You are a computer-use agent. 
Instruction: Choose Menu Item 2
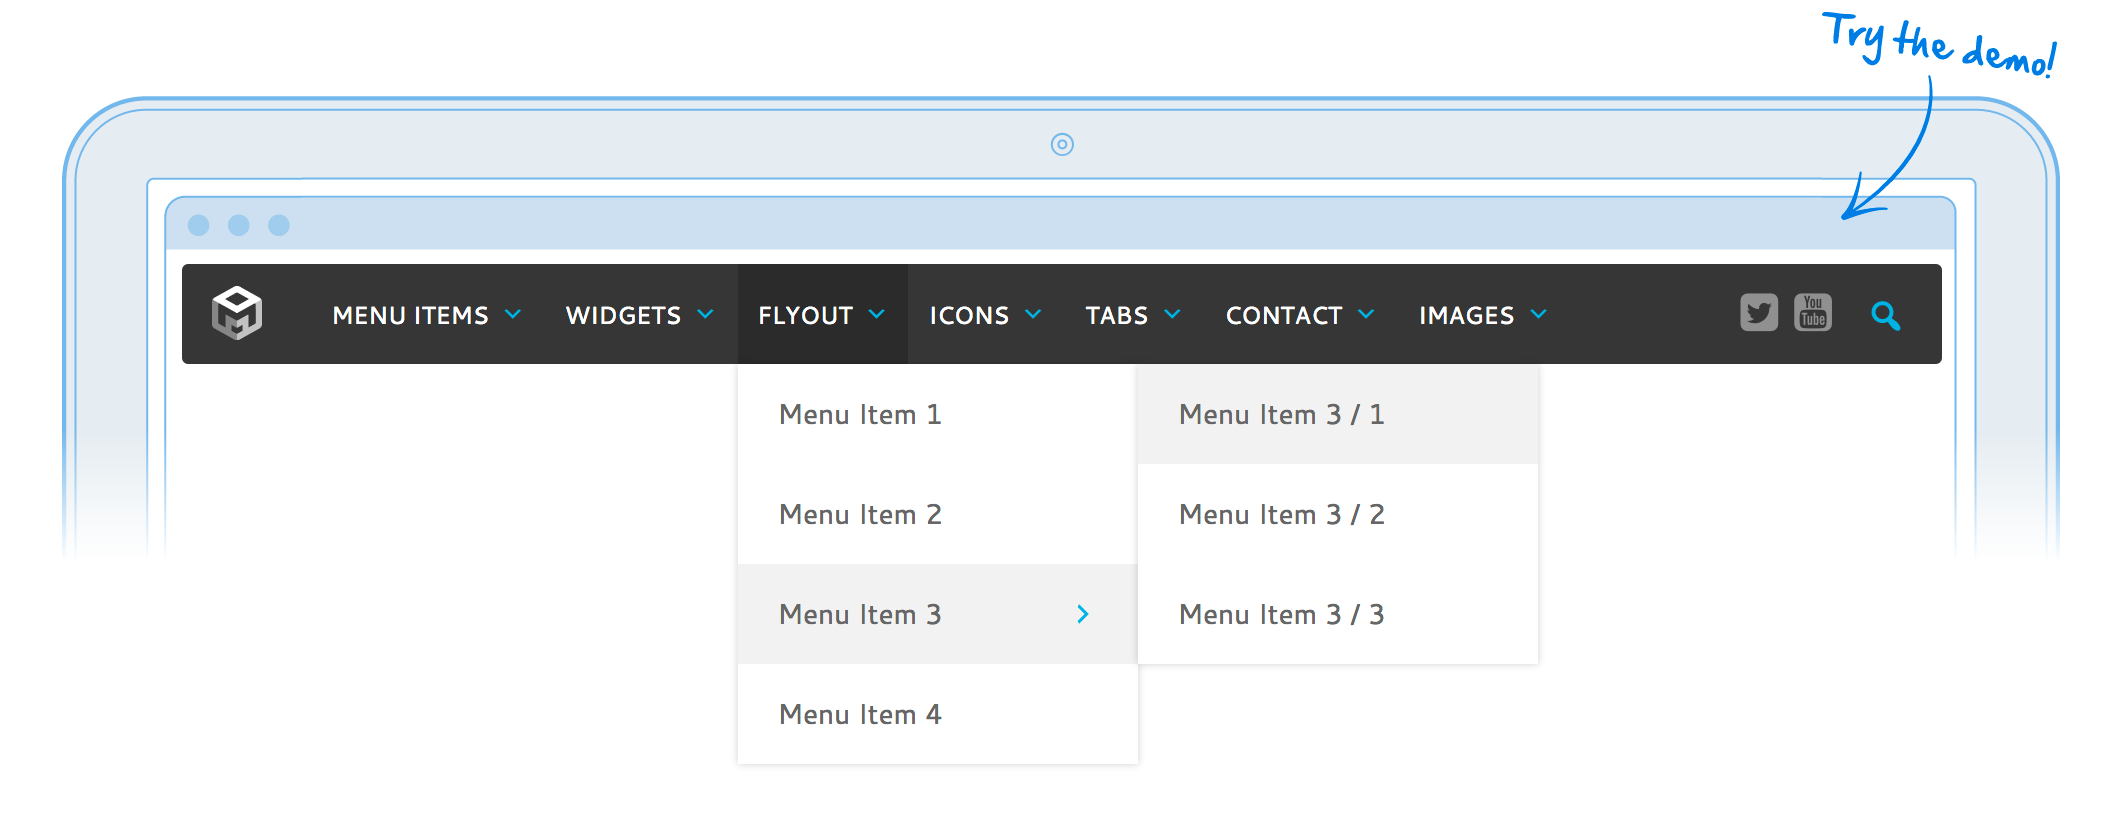coord(860,514)
